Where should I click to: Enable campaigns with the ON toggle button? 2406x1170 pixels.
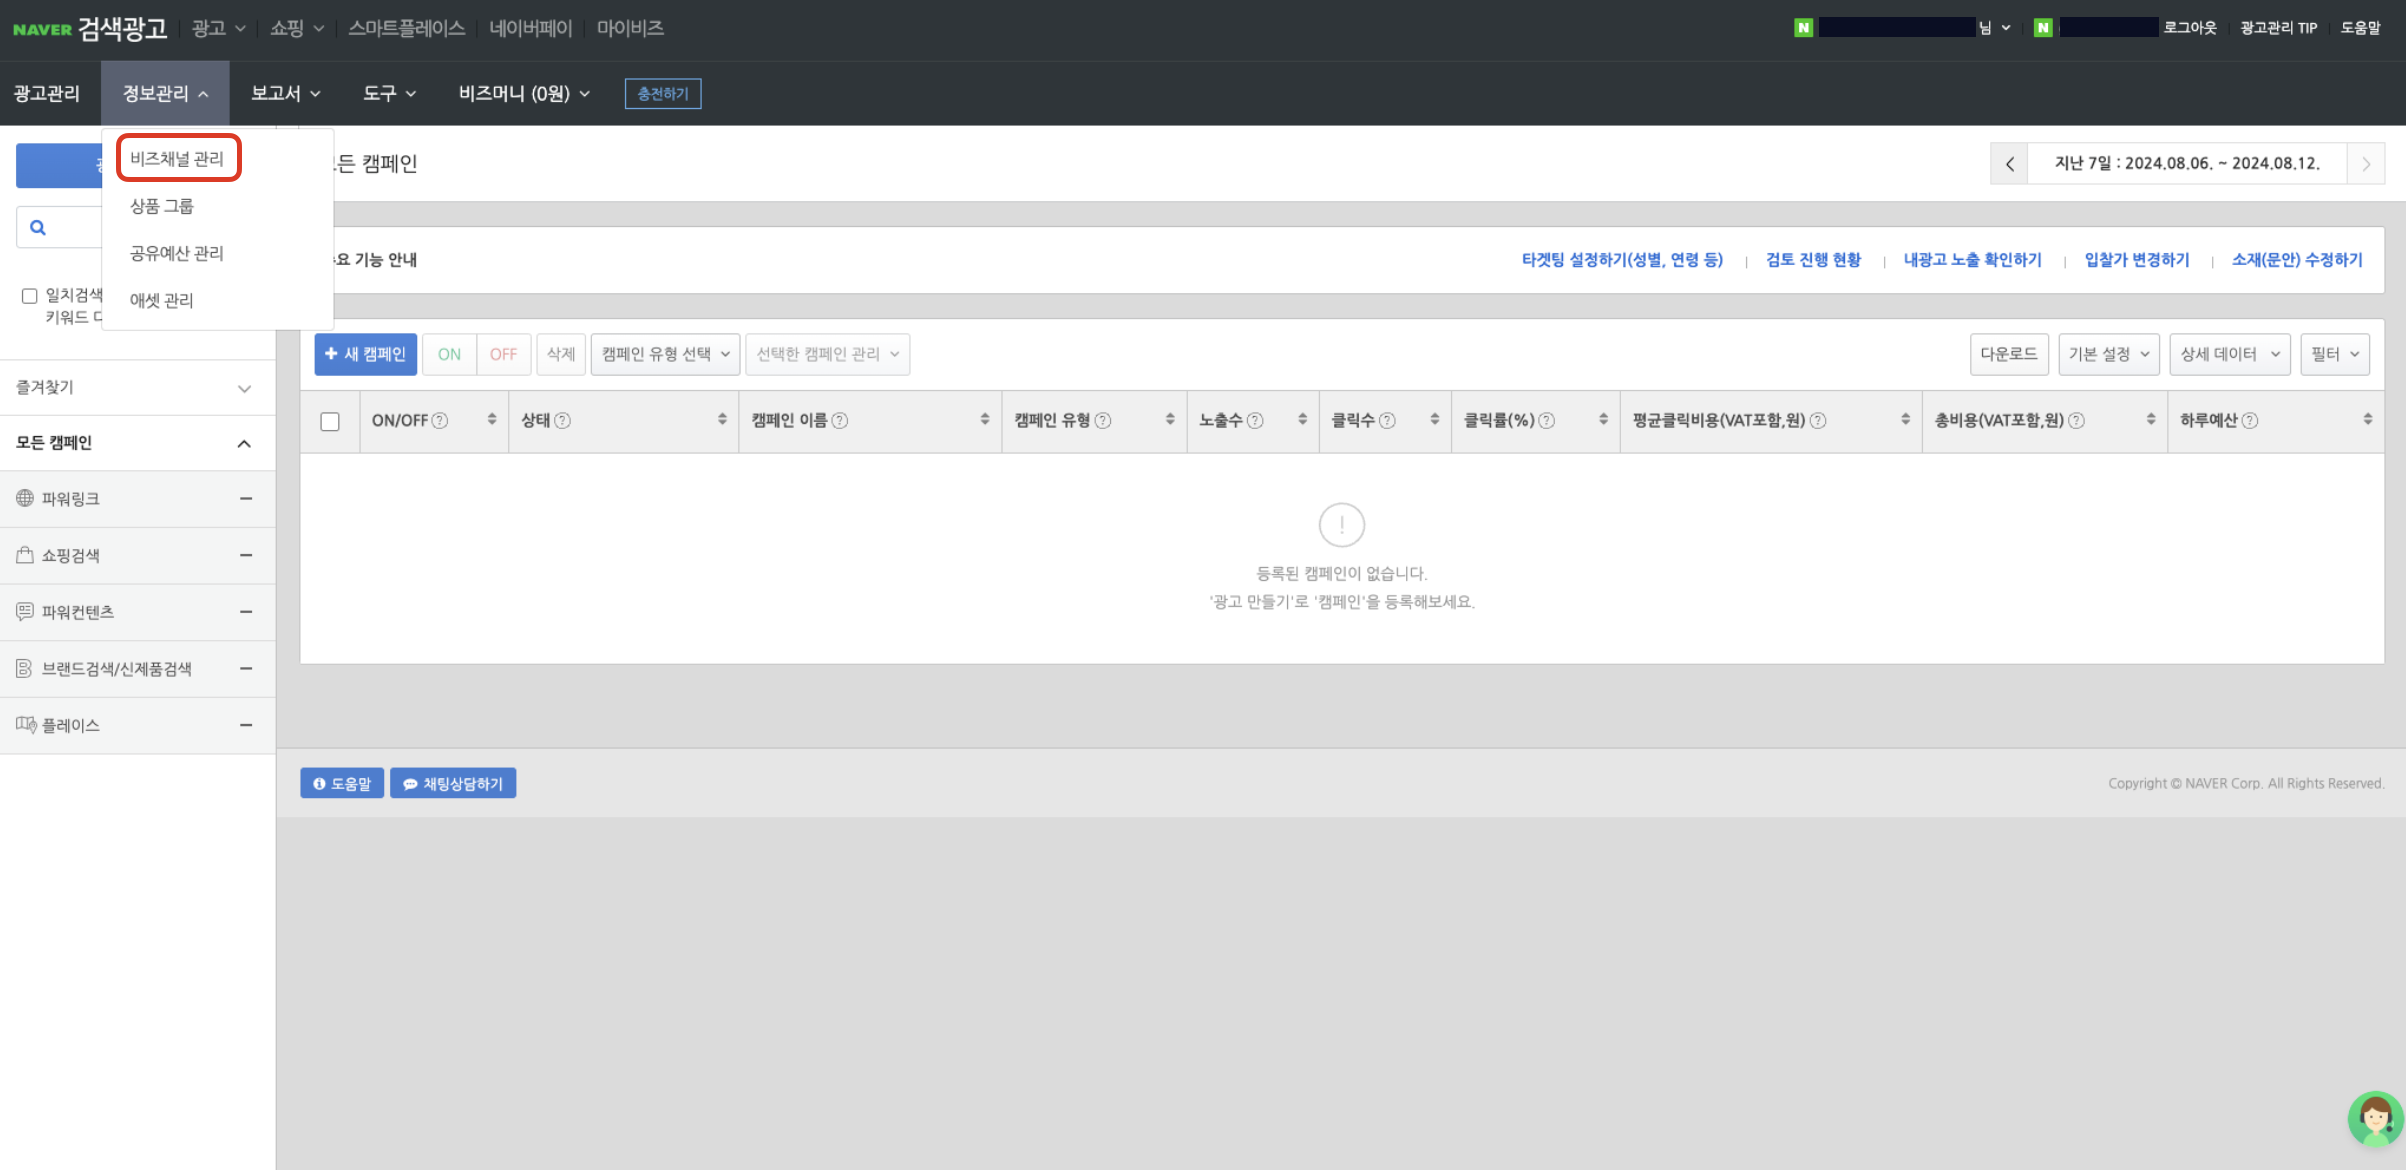(448, 353)
